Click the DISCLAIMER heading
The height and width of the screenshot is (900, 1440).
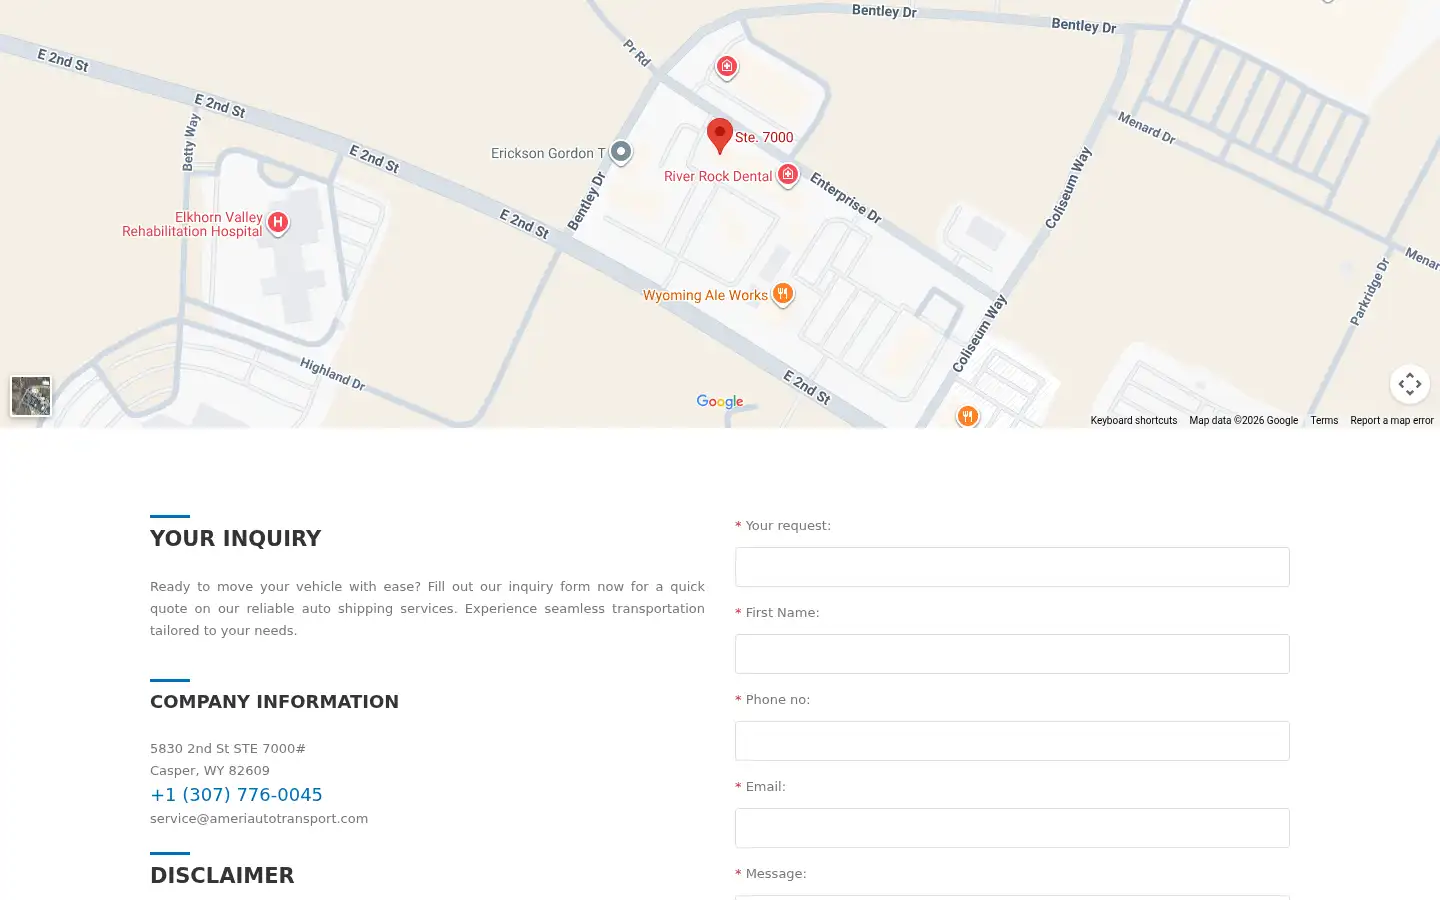tap(222, 875)
